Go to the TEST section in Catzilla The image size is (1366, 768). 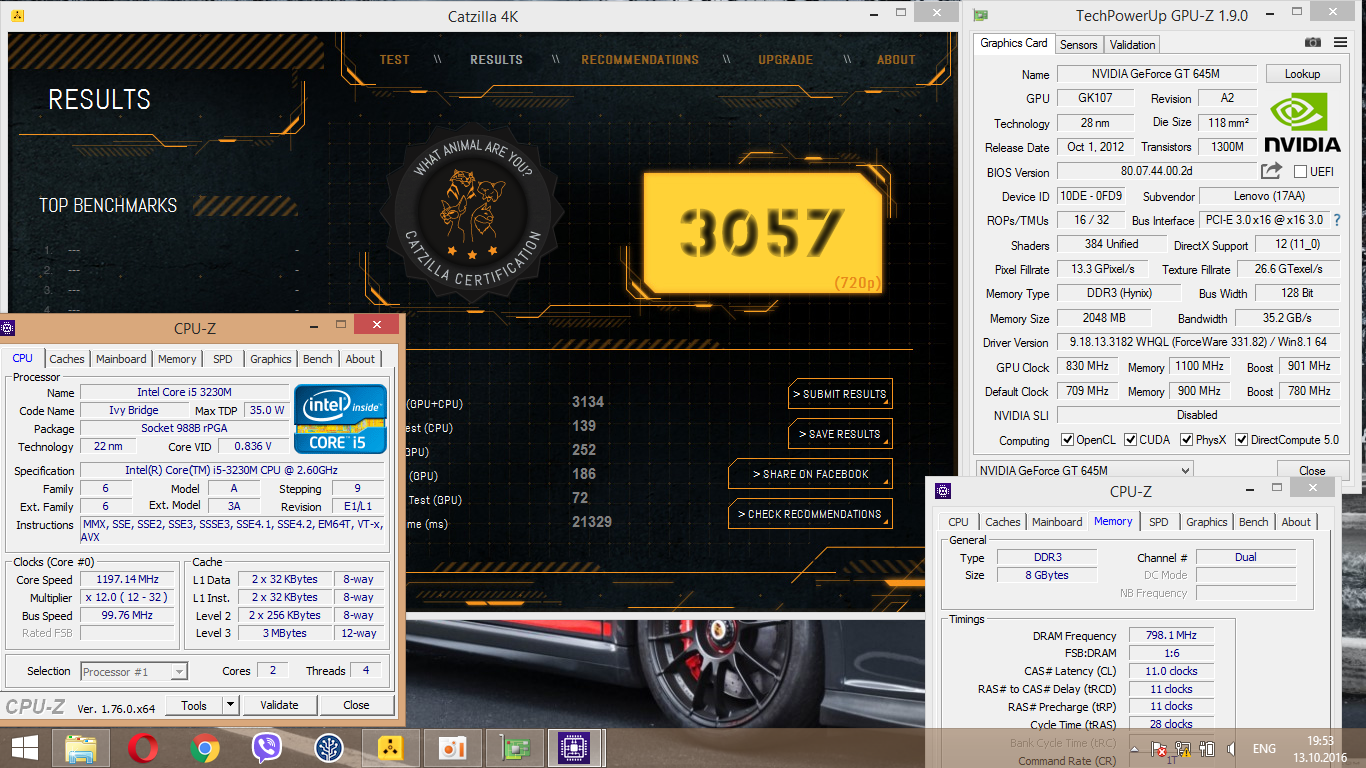(395, 59)
